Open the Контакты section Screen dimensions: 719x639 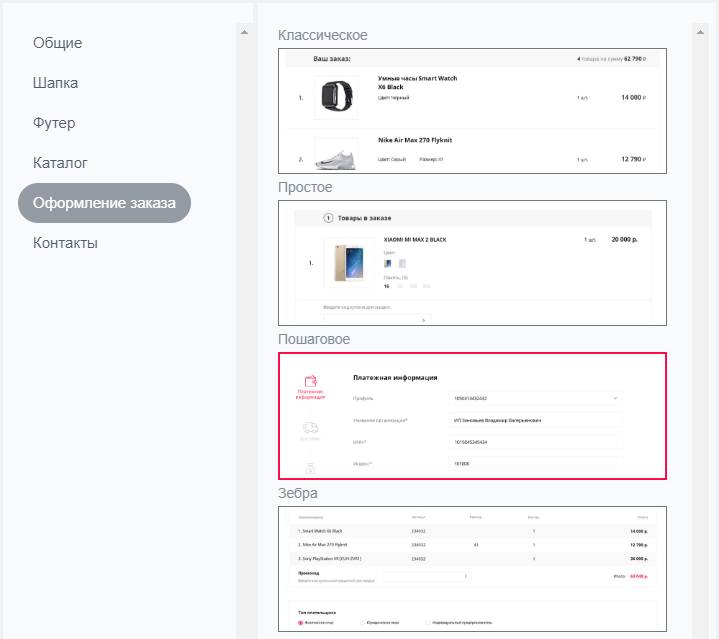[65, 243]
